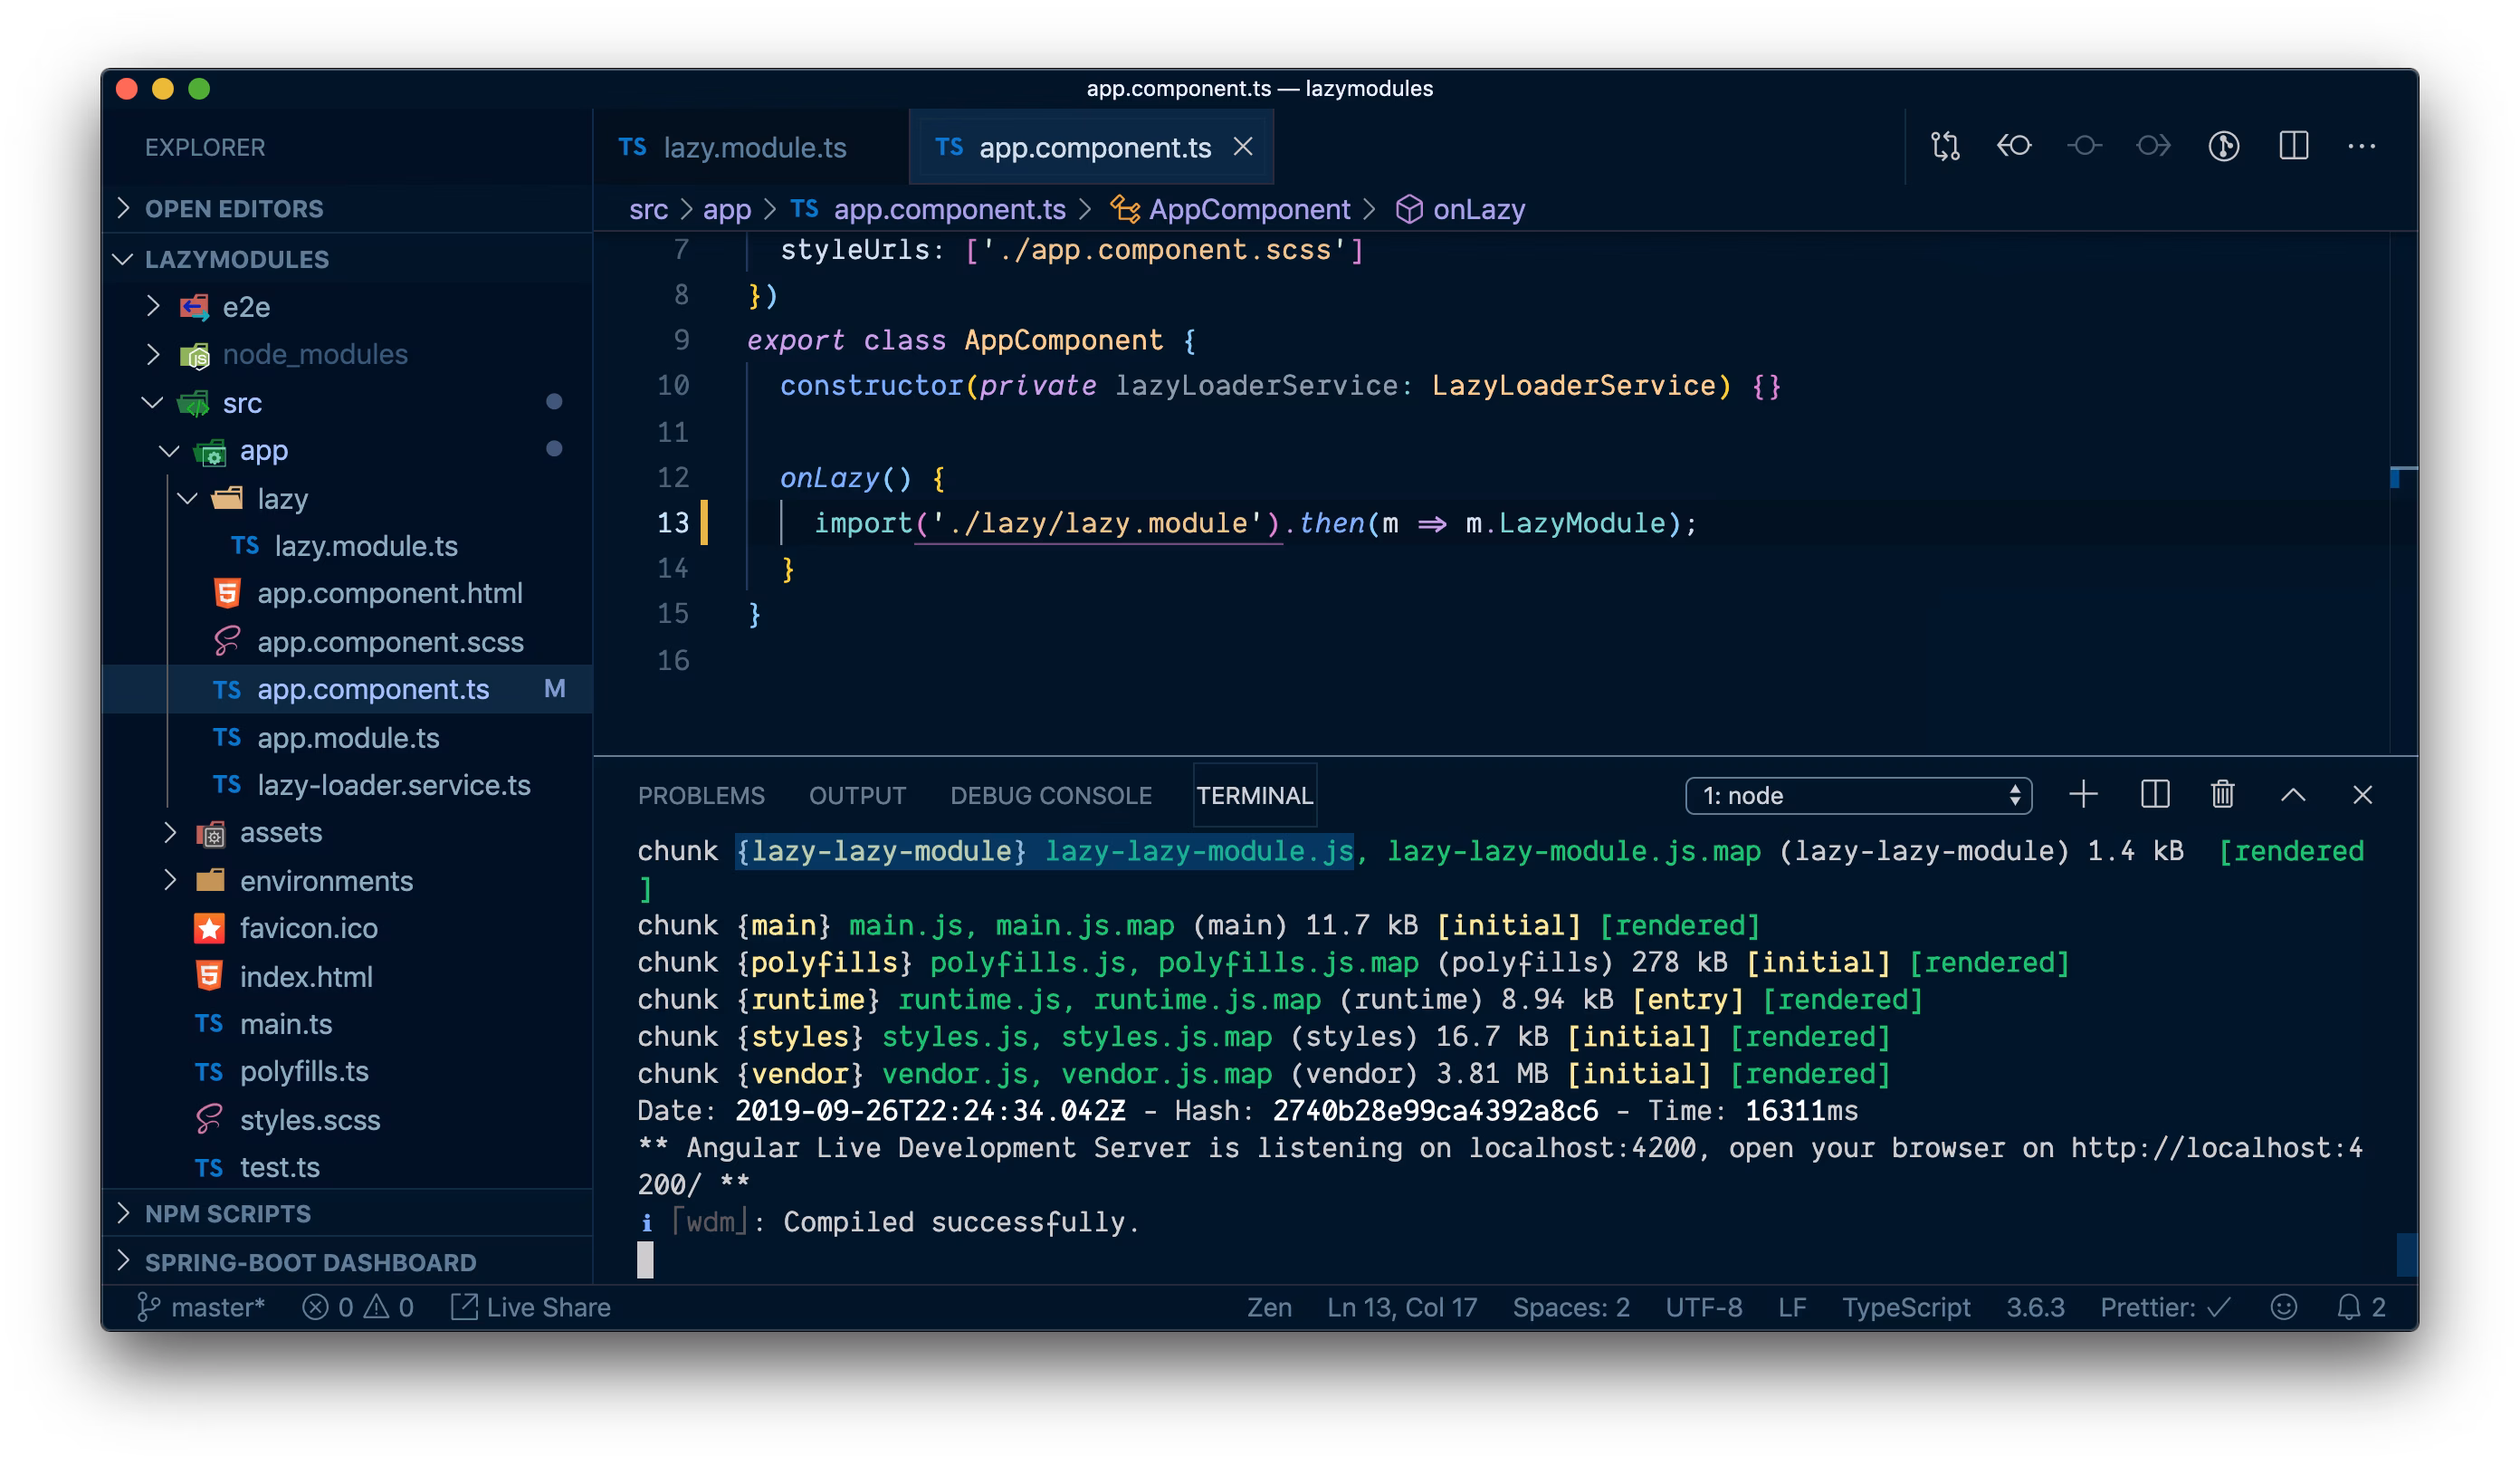Screen dimensions: 2520x1465
Task: Click the master* git branch indicator
Action: (202, 1307)
